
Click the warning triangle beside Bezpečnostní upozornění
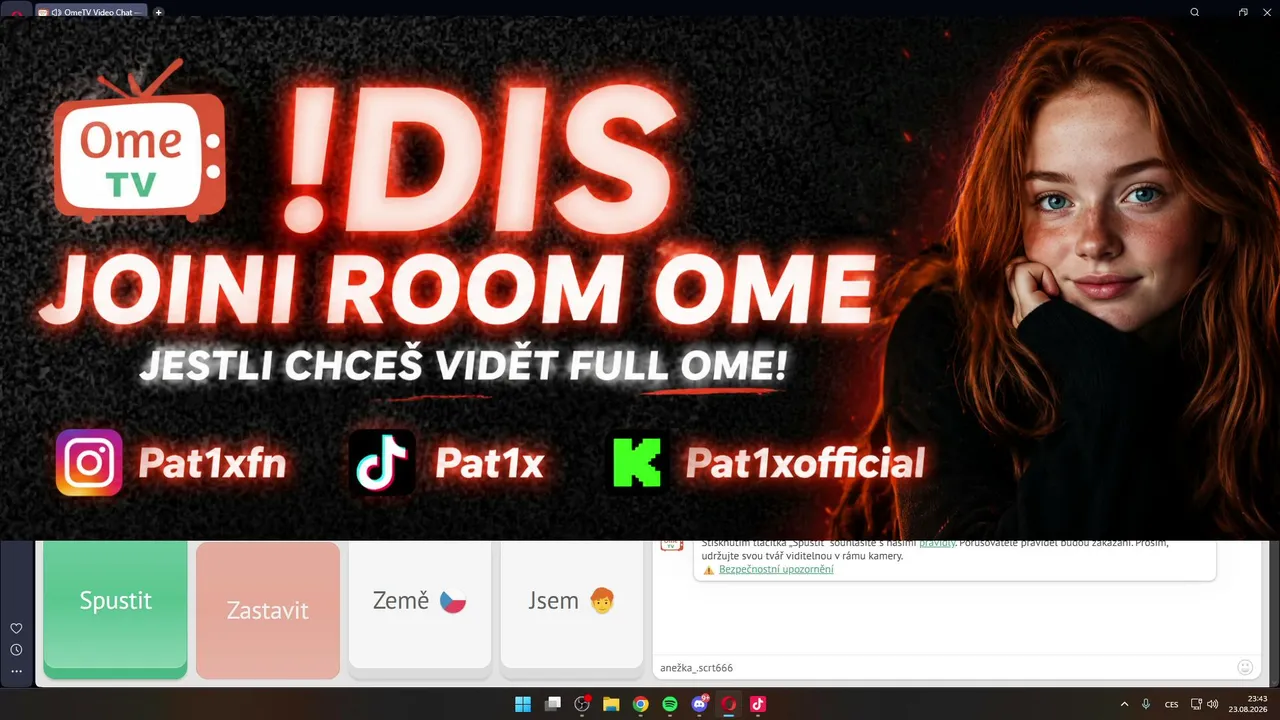pyautogui.click(x=708, y=570)
